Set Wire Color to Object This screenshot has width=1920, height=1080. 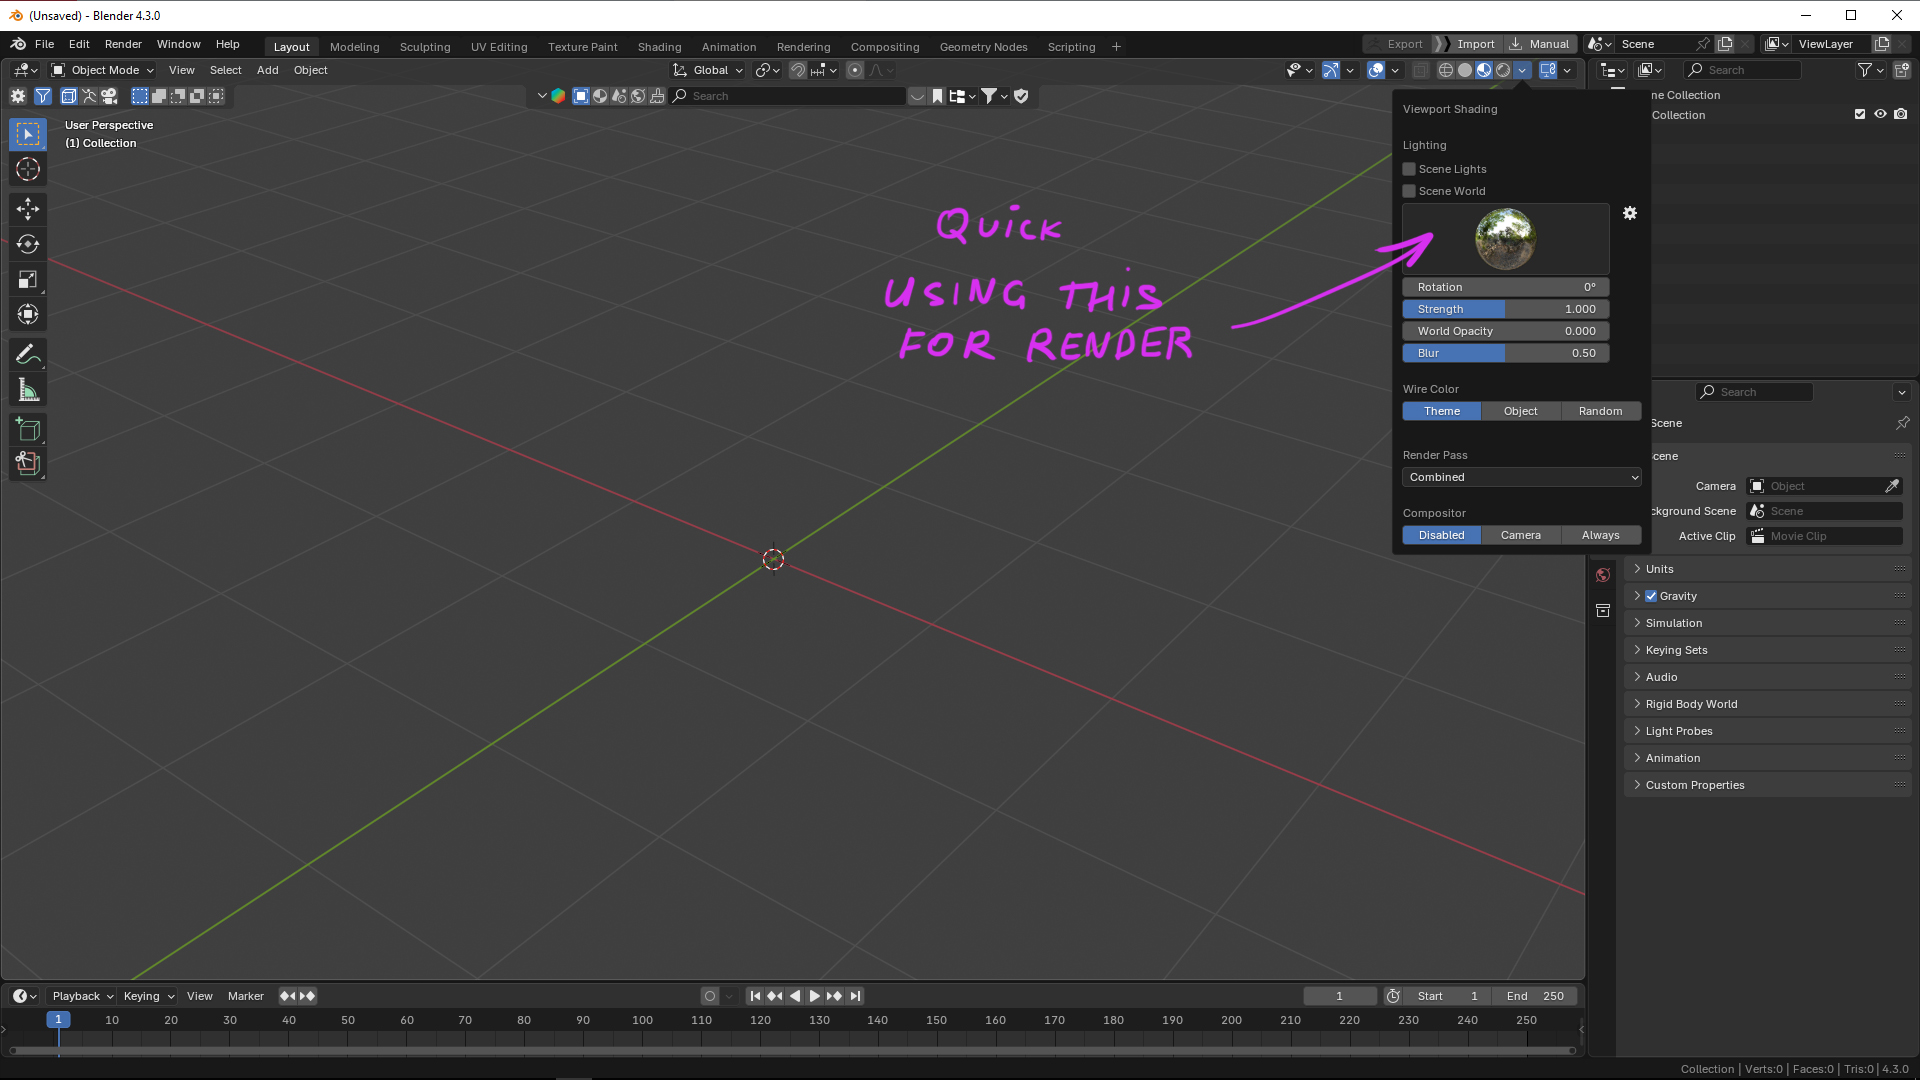coord(1520,411)
